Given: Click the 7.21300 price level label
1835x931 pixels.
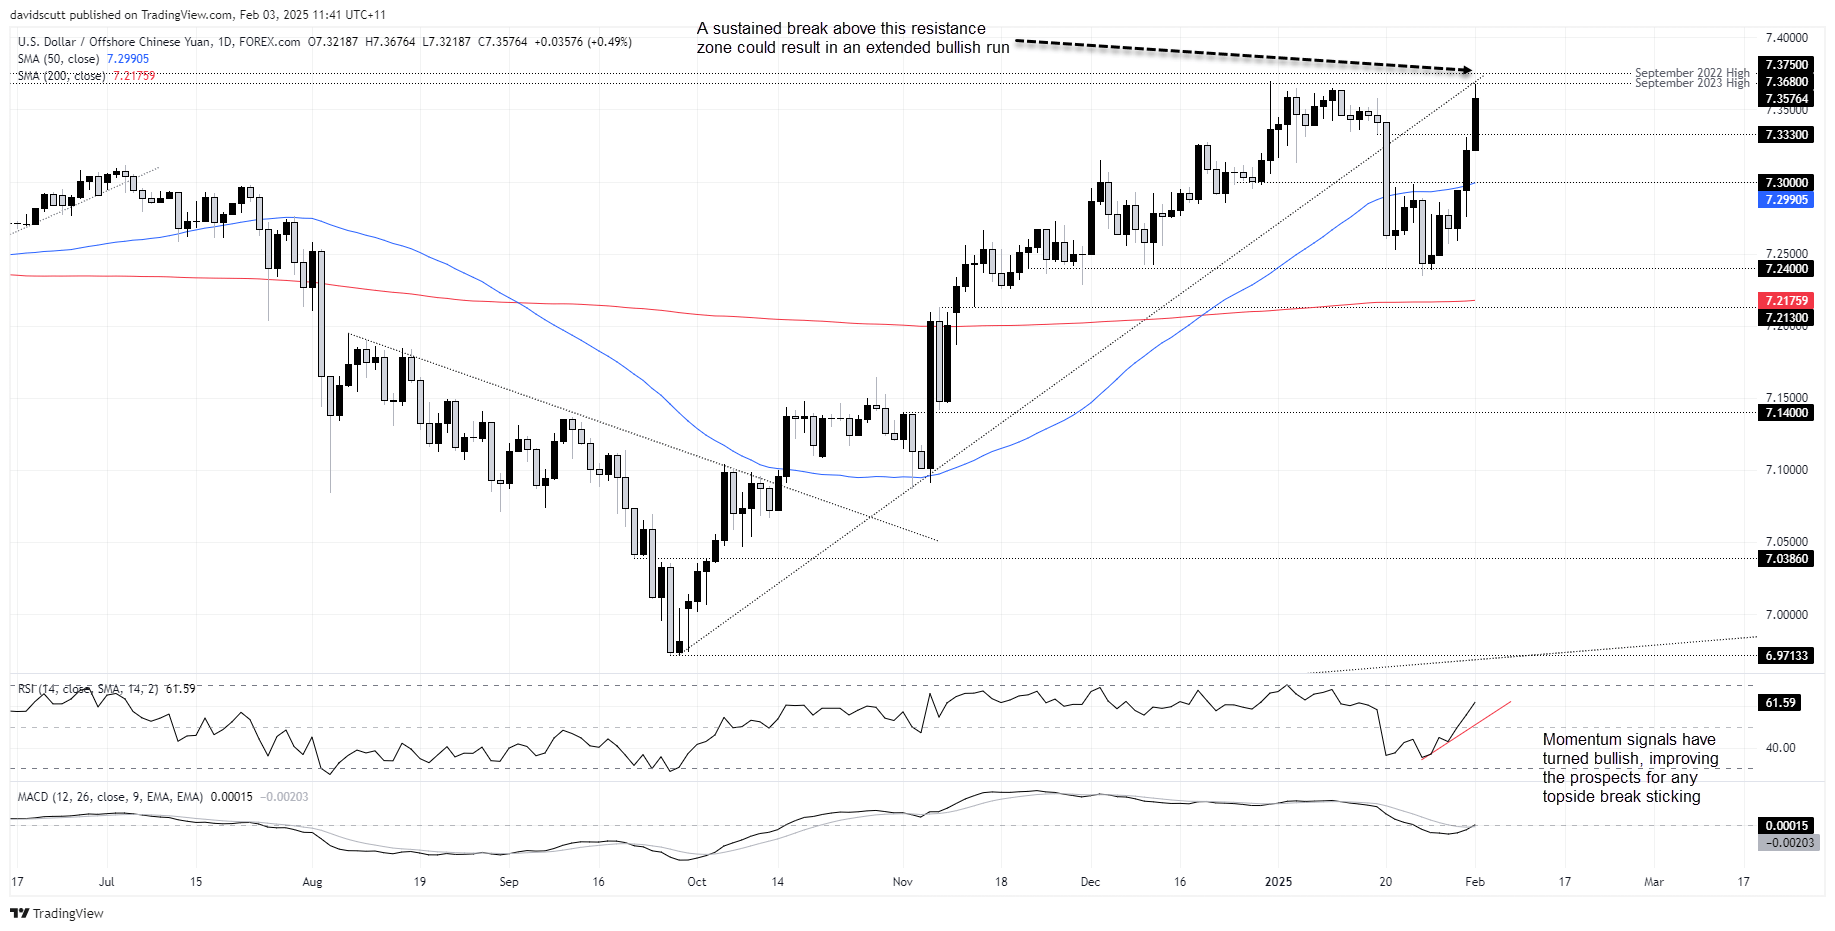Looking at the screenshot, I should point(1786,318).
